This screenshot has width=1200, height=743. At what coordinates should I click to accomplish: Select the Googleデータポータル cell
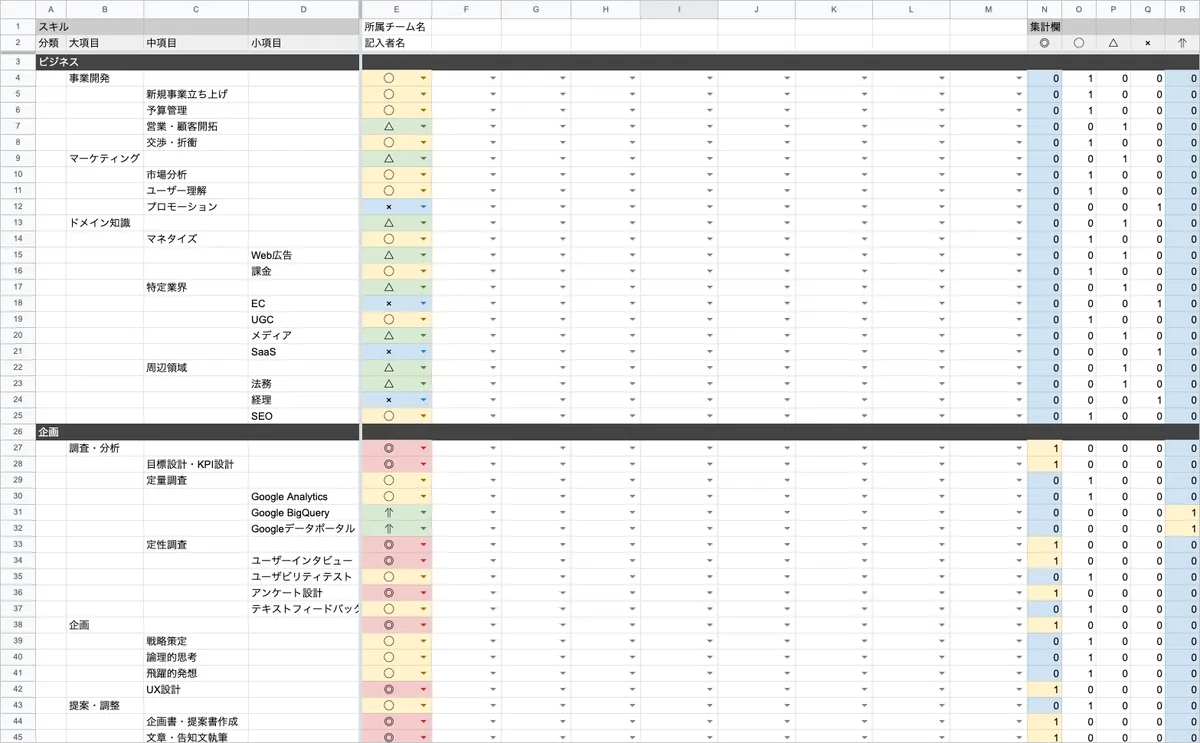click(x=303, y=529)
